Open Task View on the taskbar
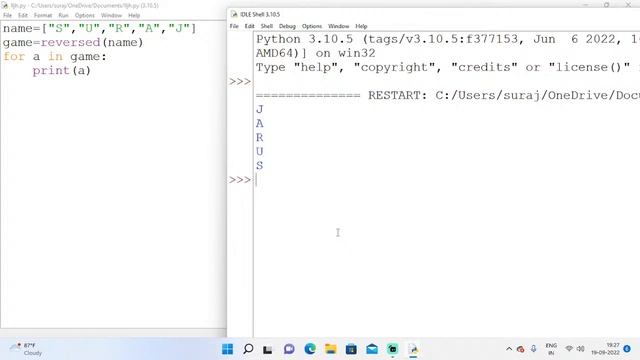 click(x=268, y=349)
